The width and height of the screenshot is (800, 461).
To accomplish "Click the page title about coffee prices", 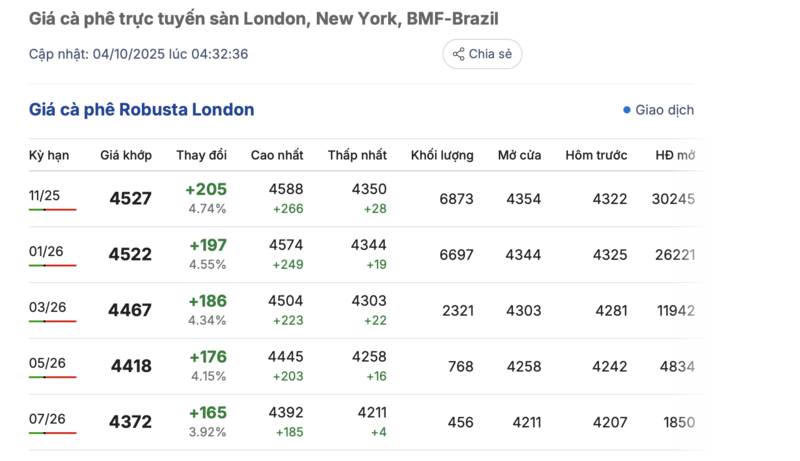I will (x=264, y=19).
